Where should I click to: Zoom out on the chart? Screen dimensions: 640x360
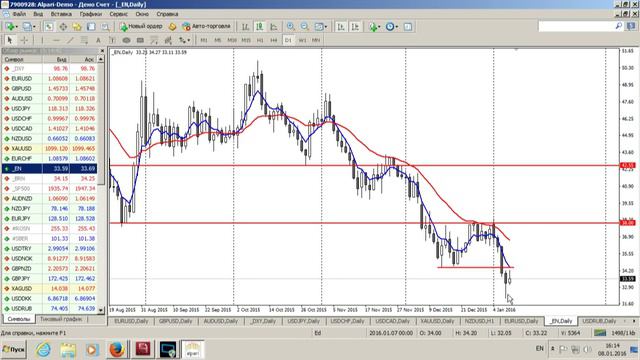[304, 27]
